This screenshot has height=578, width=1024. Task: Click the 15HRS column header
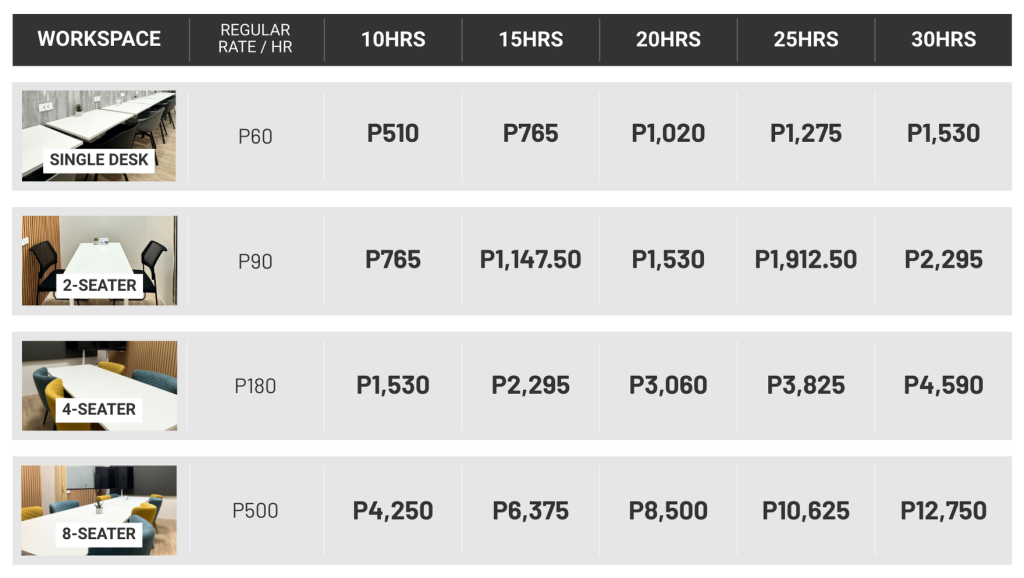click(x=531, y=39)
